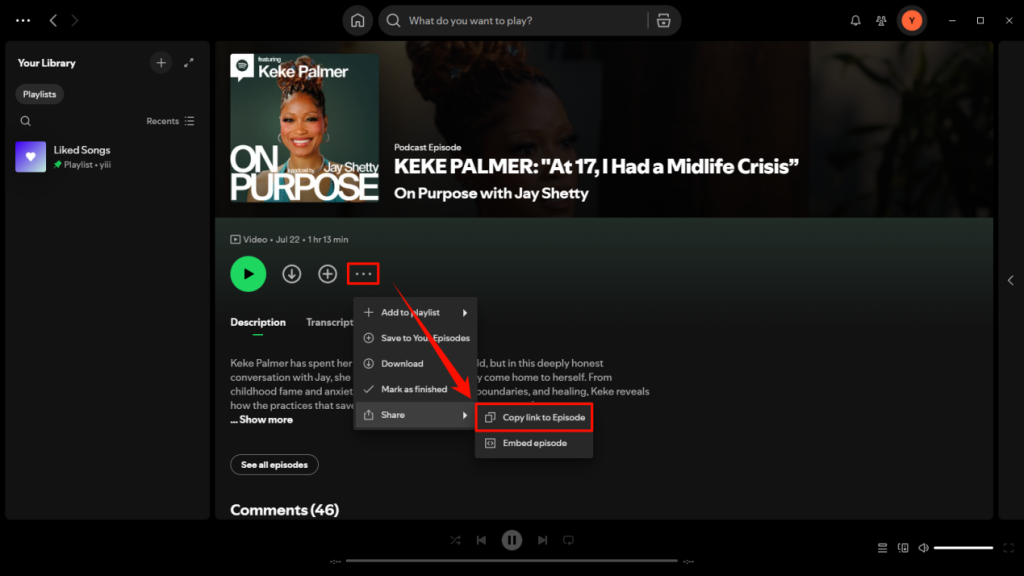The width and height of the screenshot is (1024, 576).
Task: Search within Your Library
Action: (25, 121)
